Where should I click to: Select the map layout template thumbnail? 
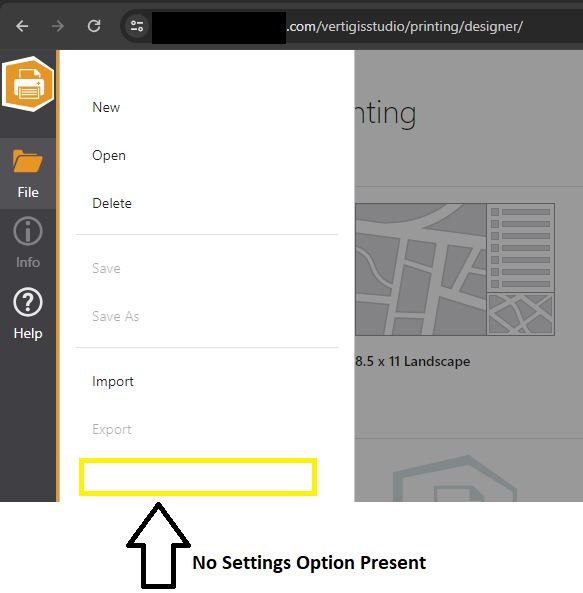tap(455, 269)
